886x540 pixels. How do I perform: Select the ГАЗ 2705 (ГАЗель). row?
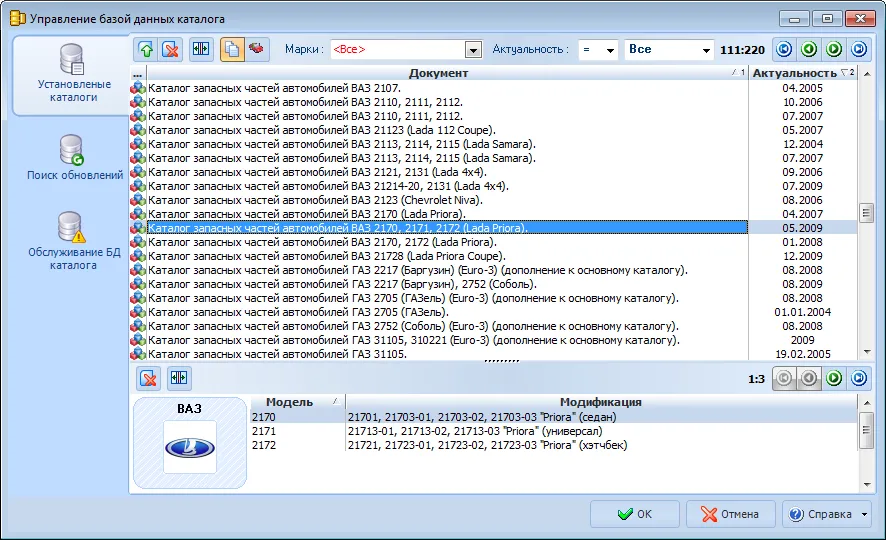448,312
